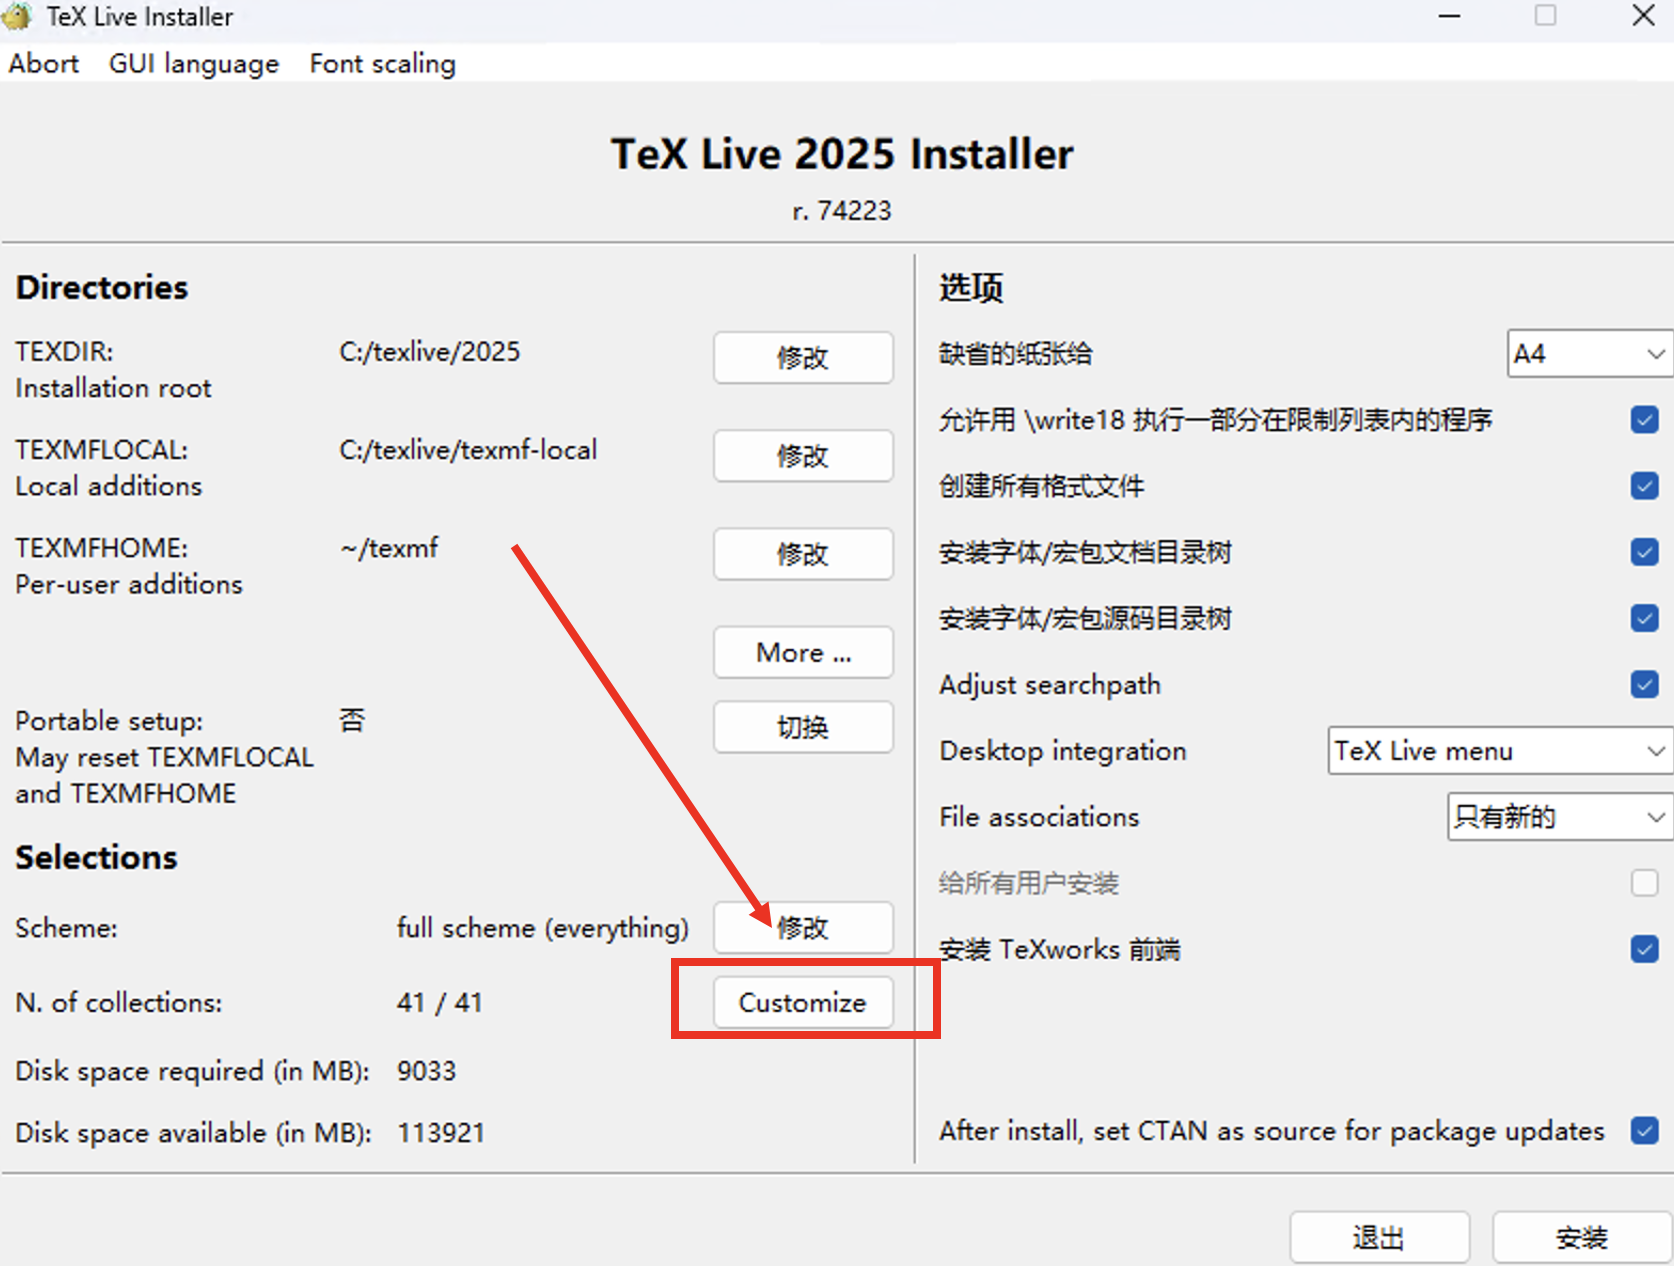
Task: Click the C:/texlive/texmf-local path text
Action: tap(468, 450)
